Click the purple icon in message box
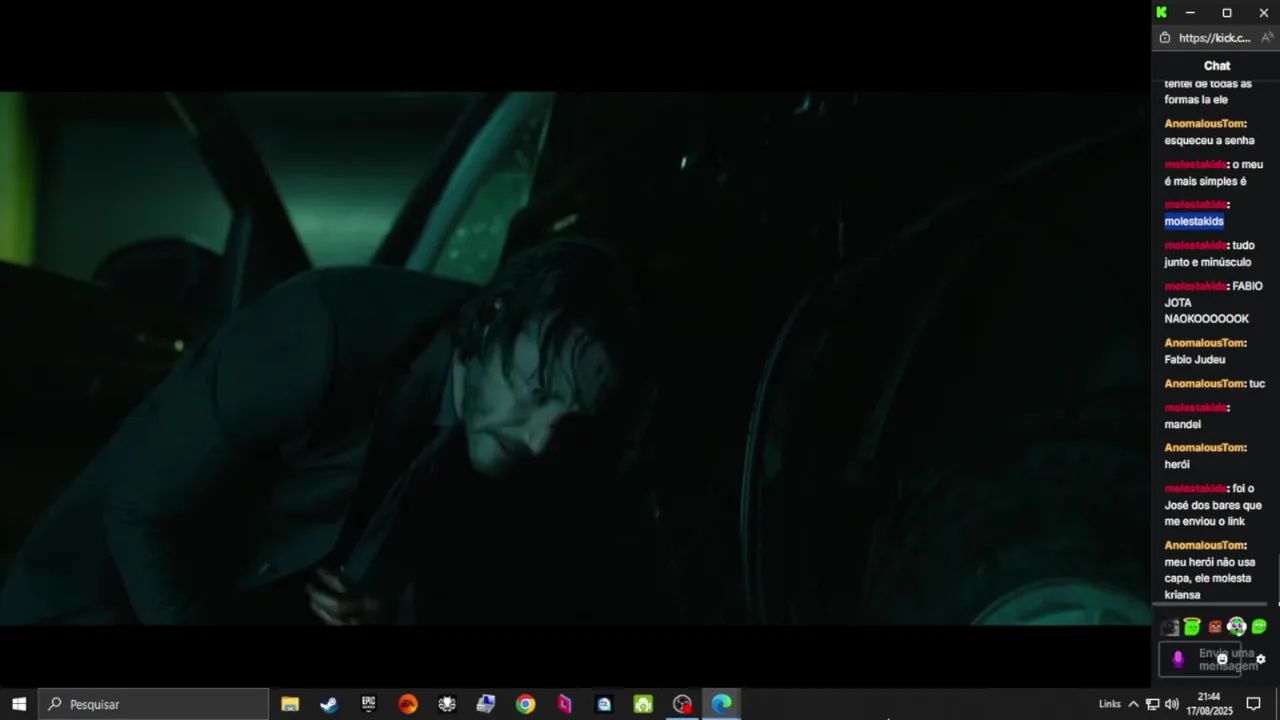 1178,659
